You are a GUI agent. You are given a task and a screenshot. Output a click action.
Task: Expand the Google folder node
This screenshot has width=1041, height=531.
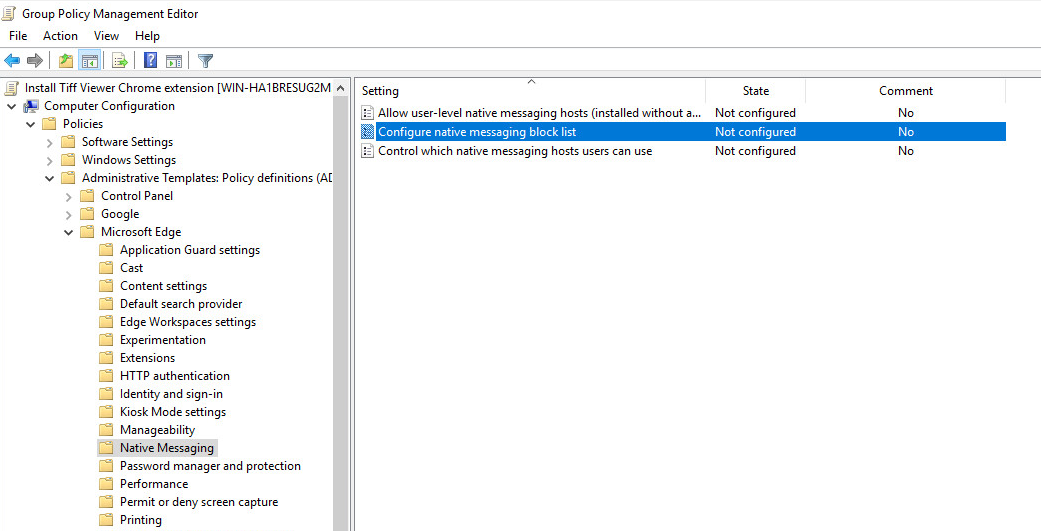(x=69, y=214)
